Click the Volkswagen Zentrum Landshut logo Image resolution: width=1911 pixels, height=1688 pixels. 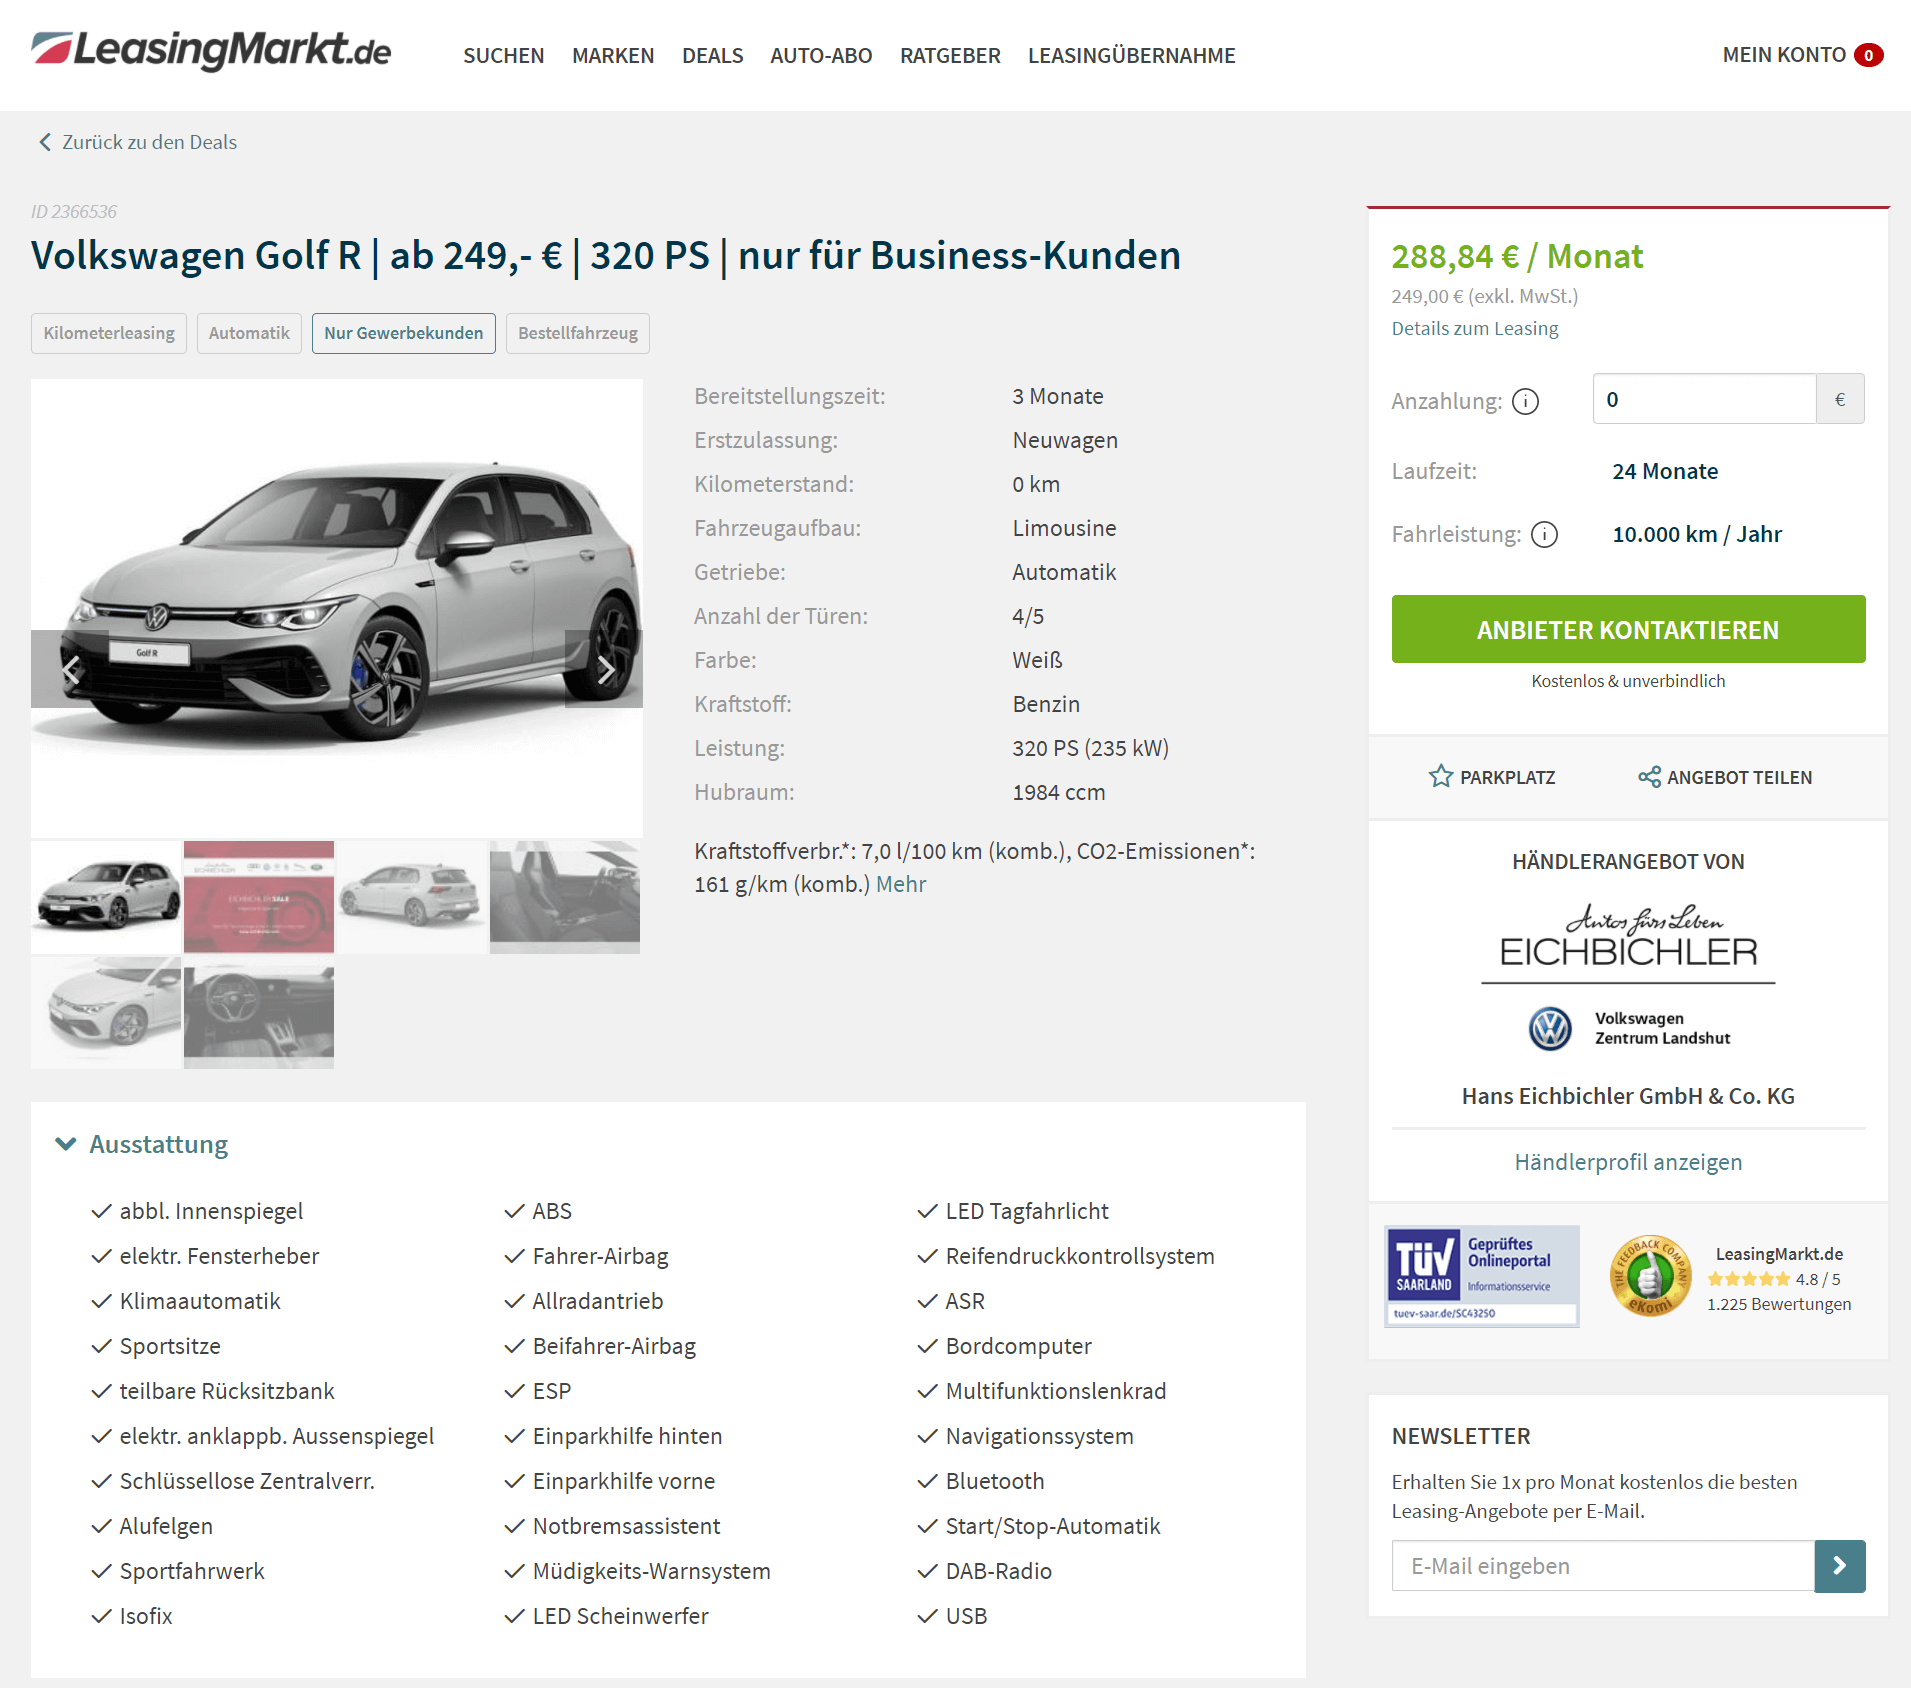[x=1628, y=1028]
